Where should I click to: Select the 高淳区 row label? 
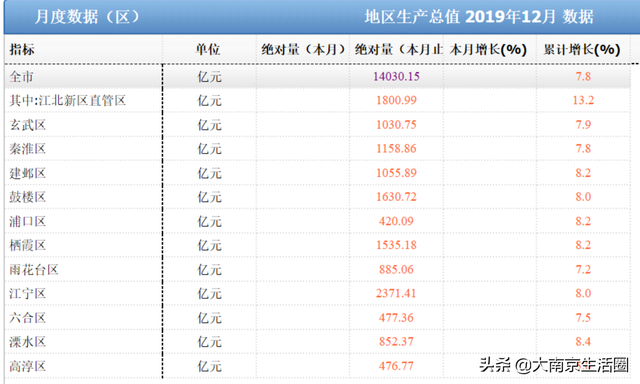(x=28, y=366)
